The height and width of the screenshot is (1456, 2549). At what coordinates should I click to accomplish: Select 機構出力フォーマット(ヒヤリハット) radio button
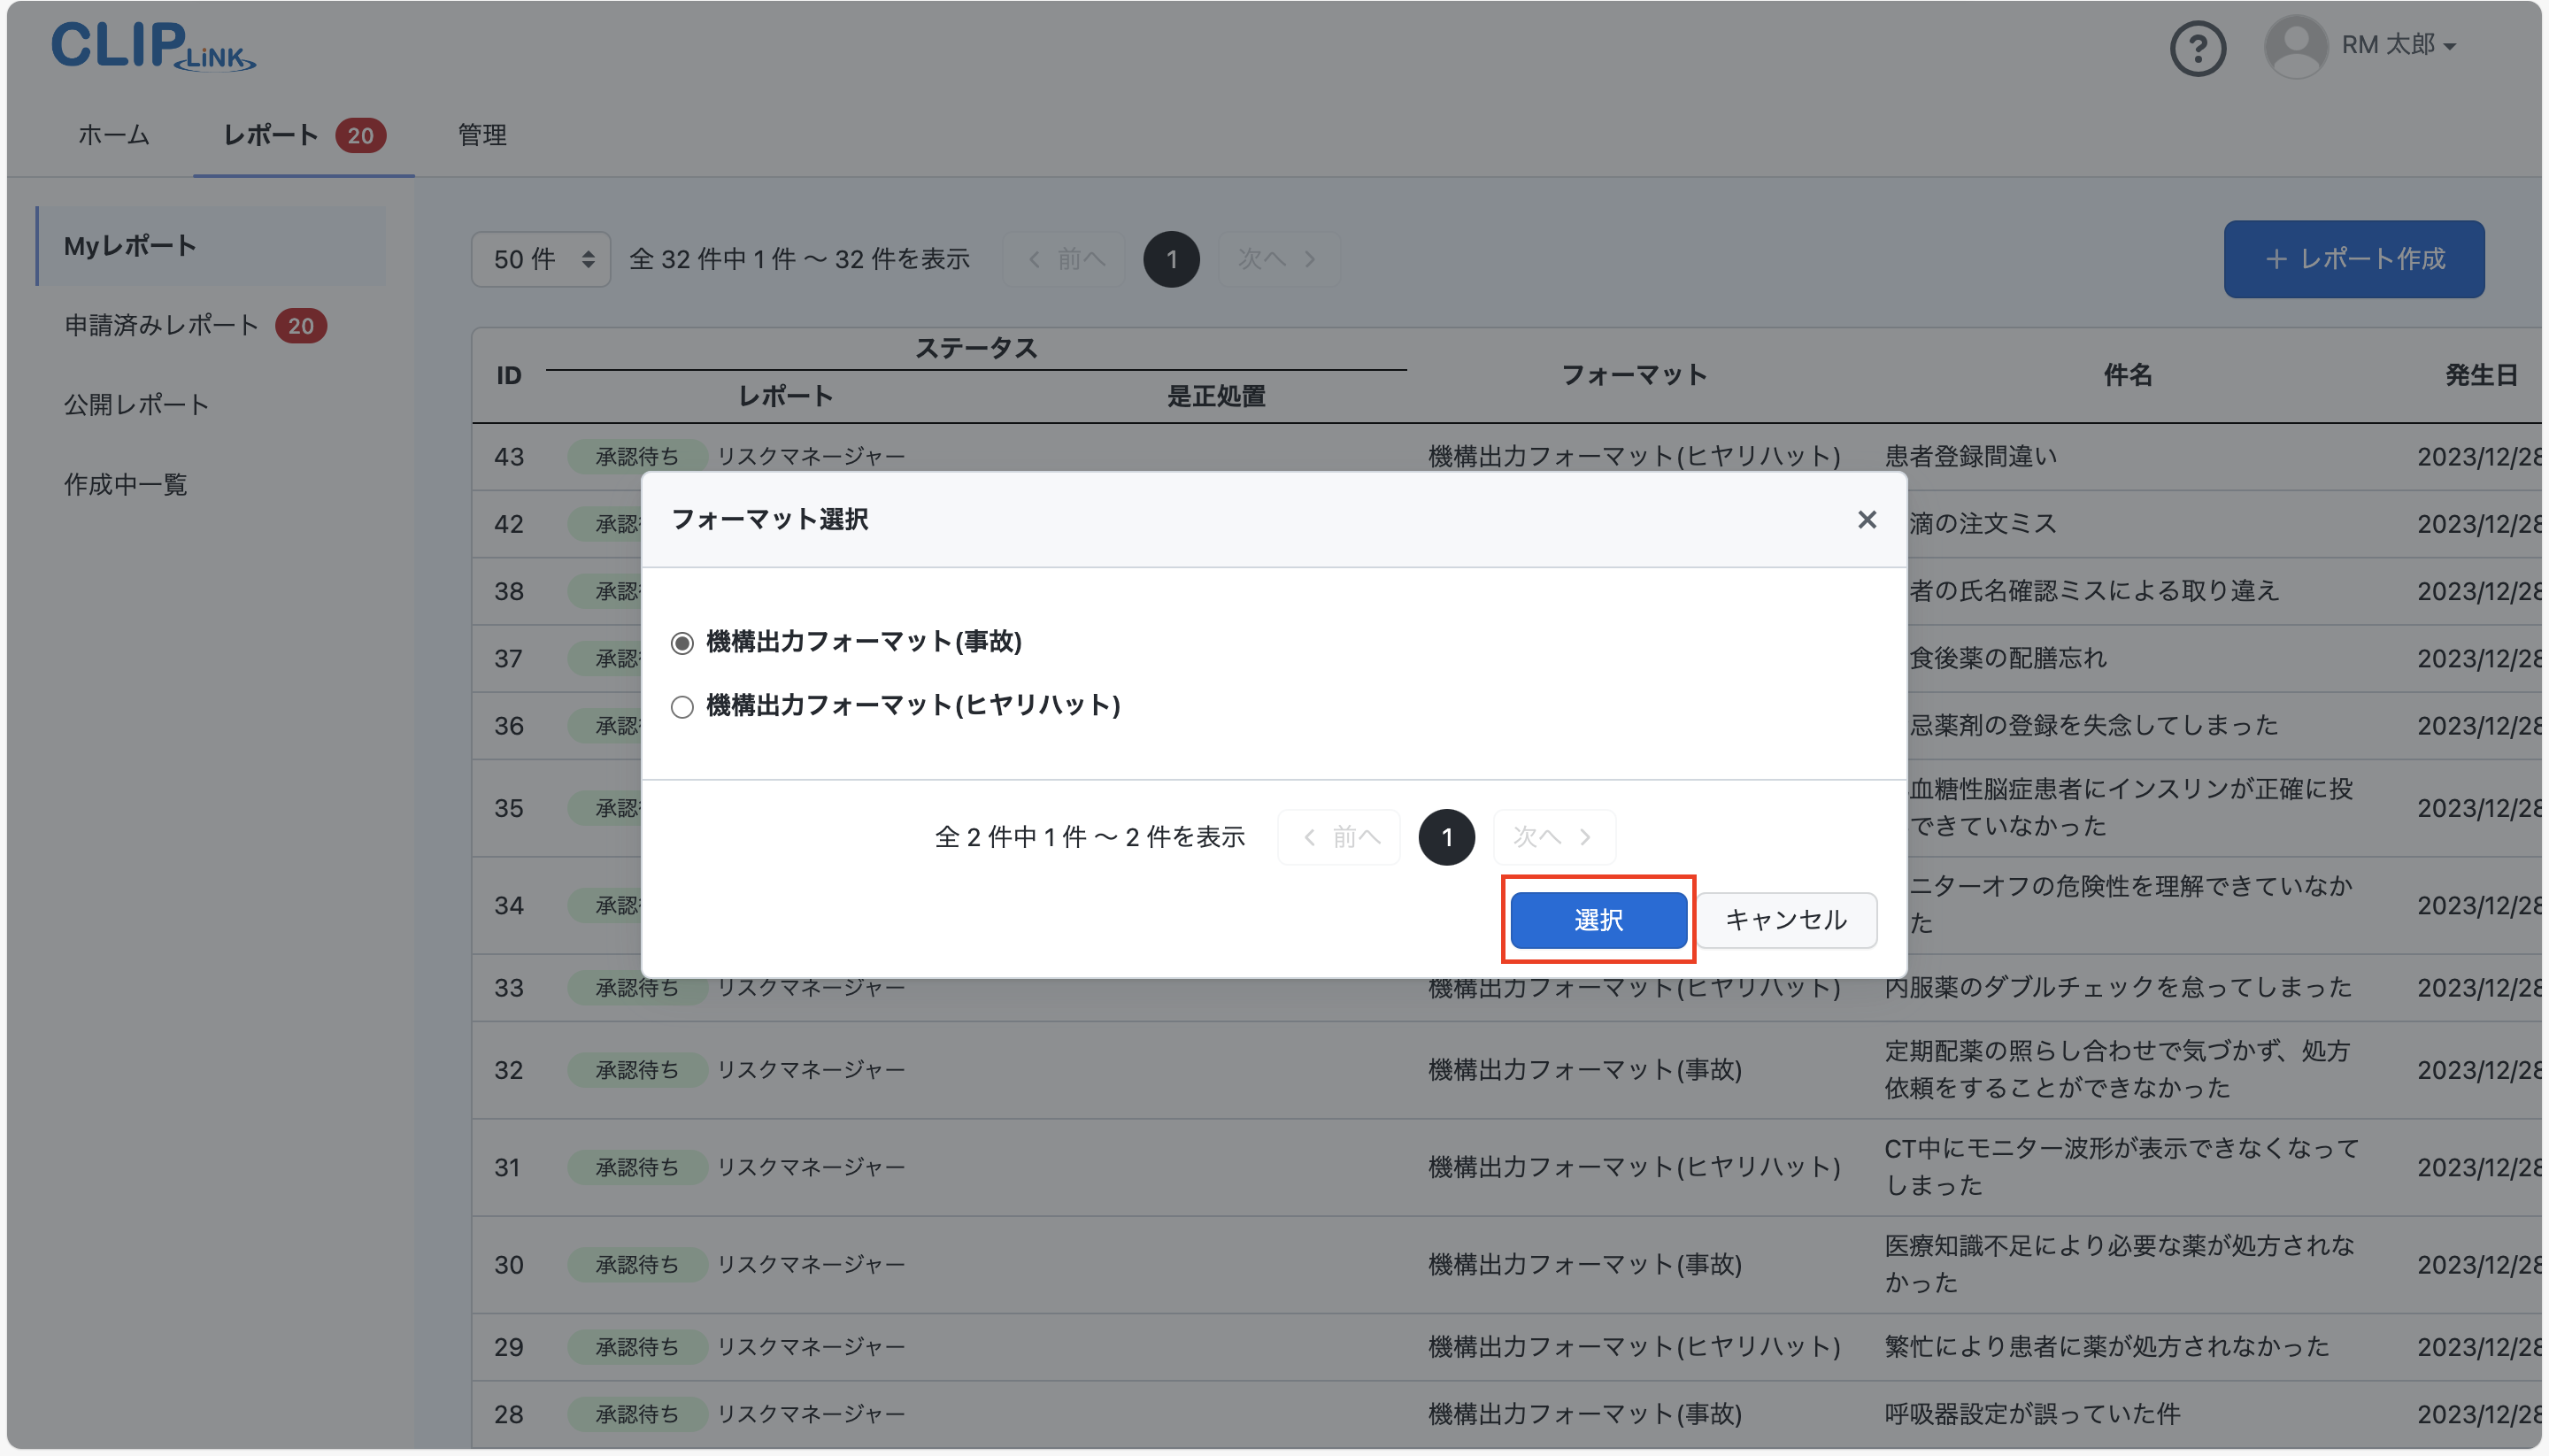(x=683, y=706)
